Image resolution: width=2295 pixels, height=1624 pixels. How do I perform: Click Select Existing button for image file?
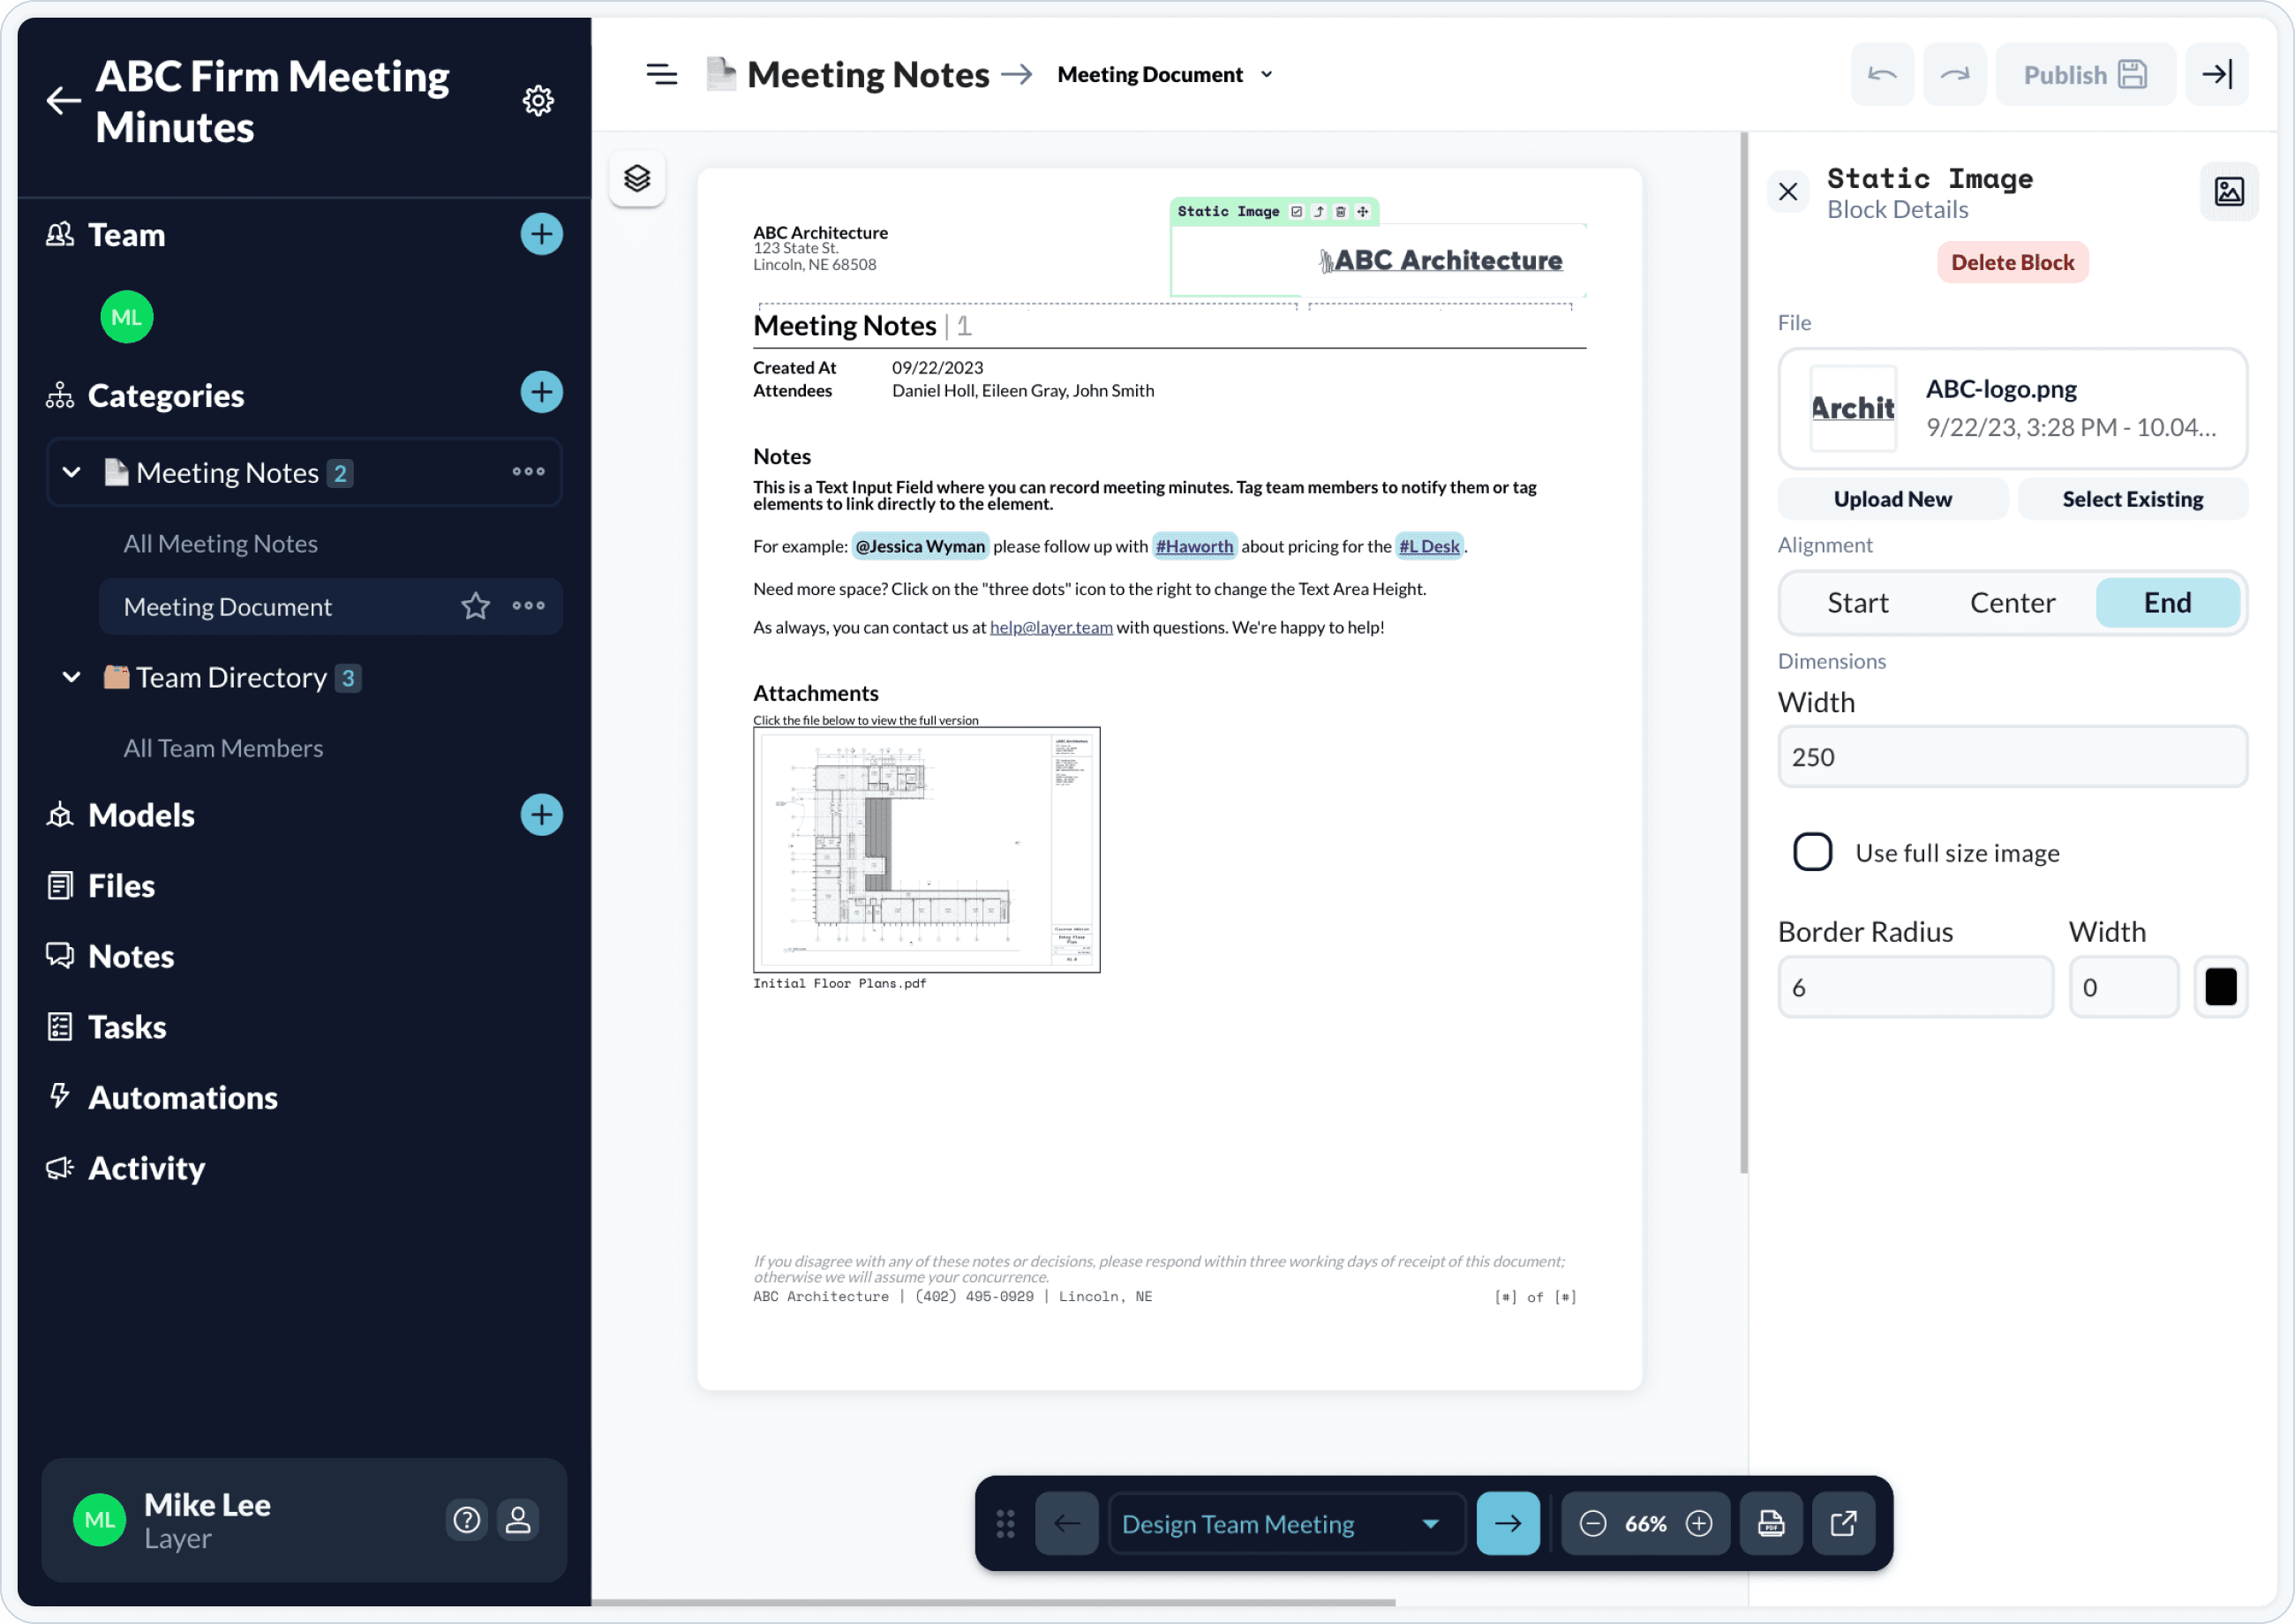click(x=2132, y=500)
